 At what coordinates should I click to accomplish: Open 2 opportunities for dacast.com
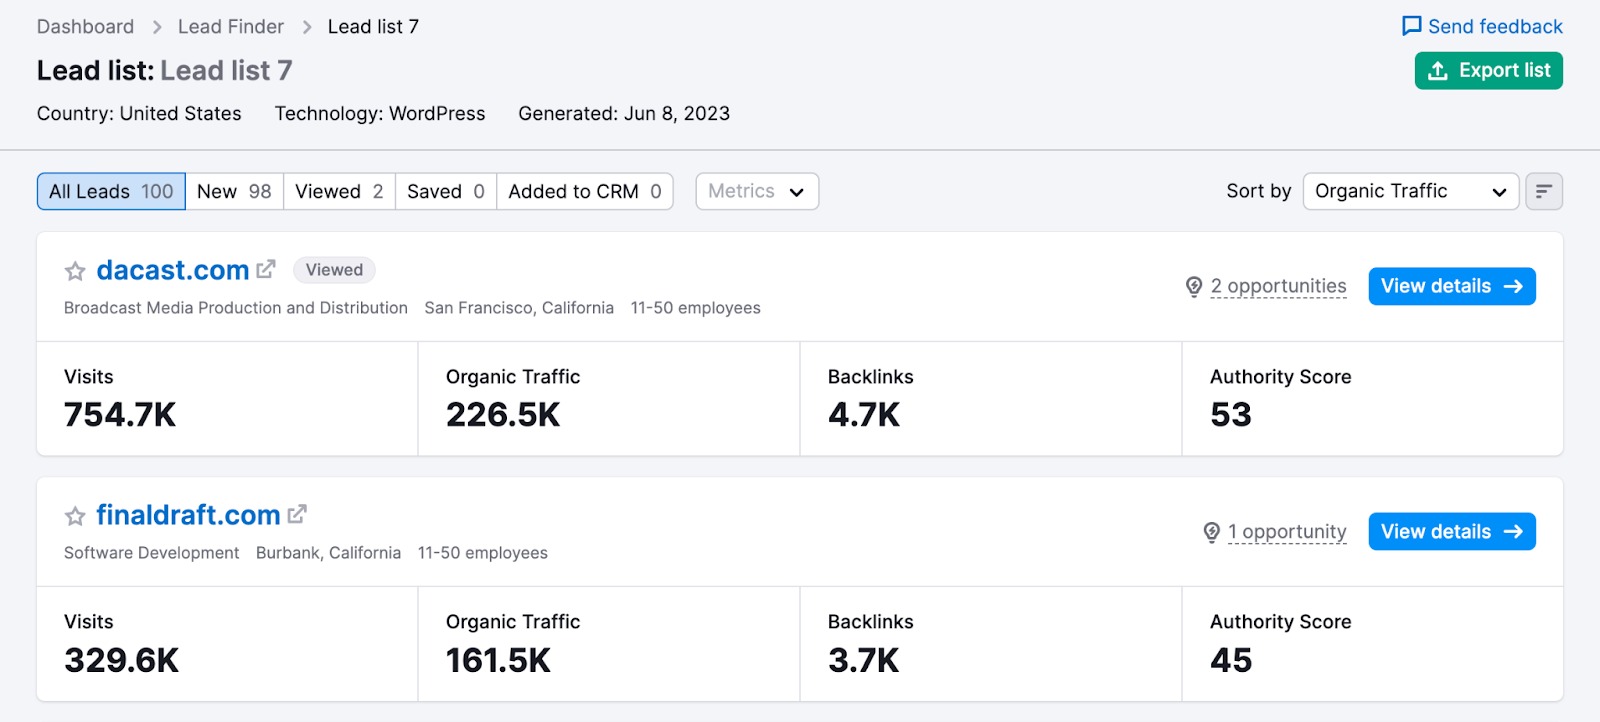[x=1278, y=286]
